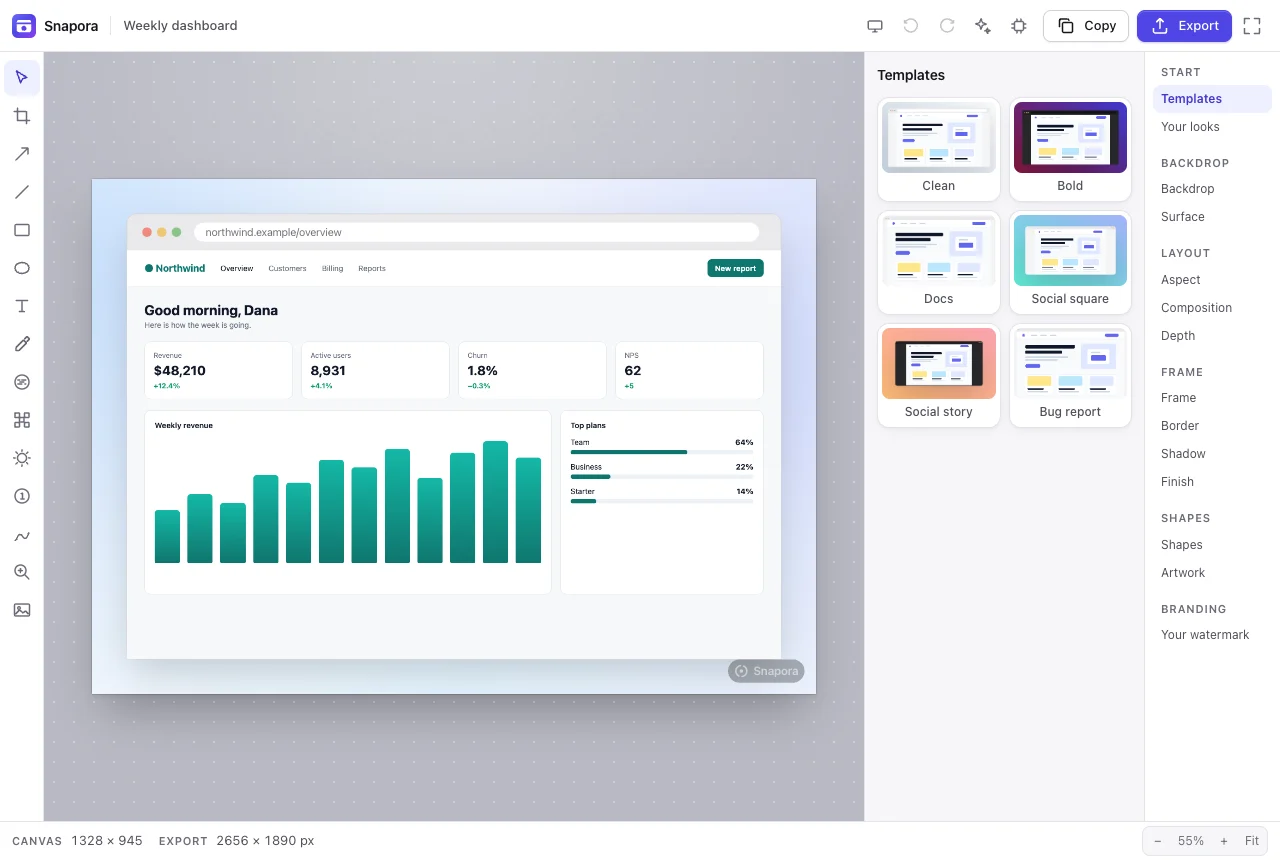Choose the Clean template thumbnail
The height and width of the screenshot is (860, 1280).
[x=939, y=149]
